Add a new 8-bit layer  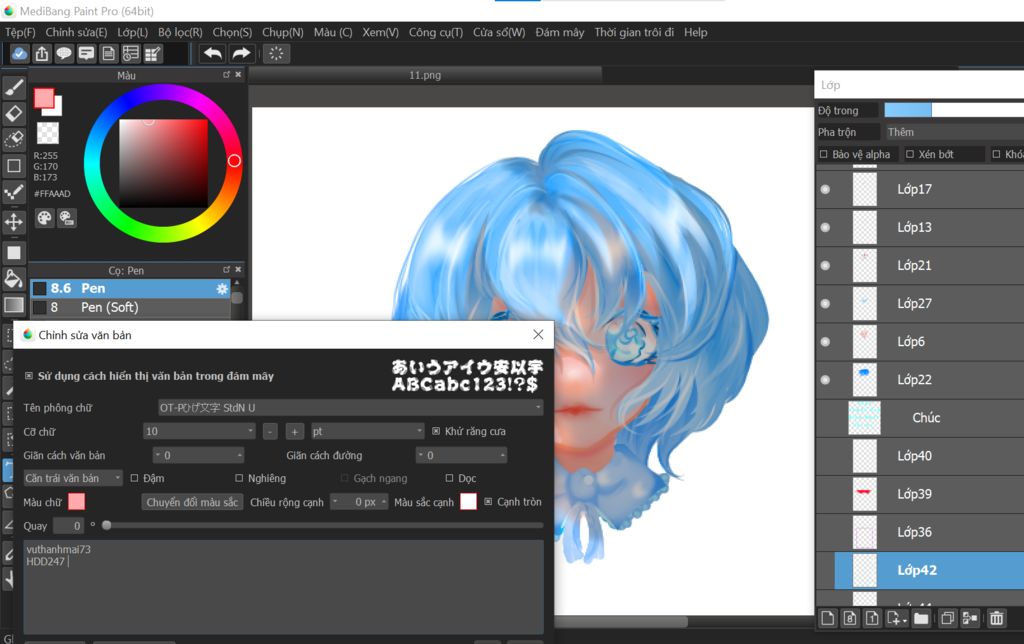click(x=850, y=618)
